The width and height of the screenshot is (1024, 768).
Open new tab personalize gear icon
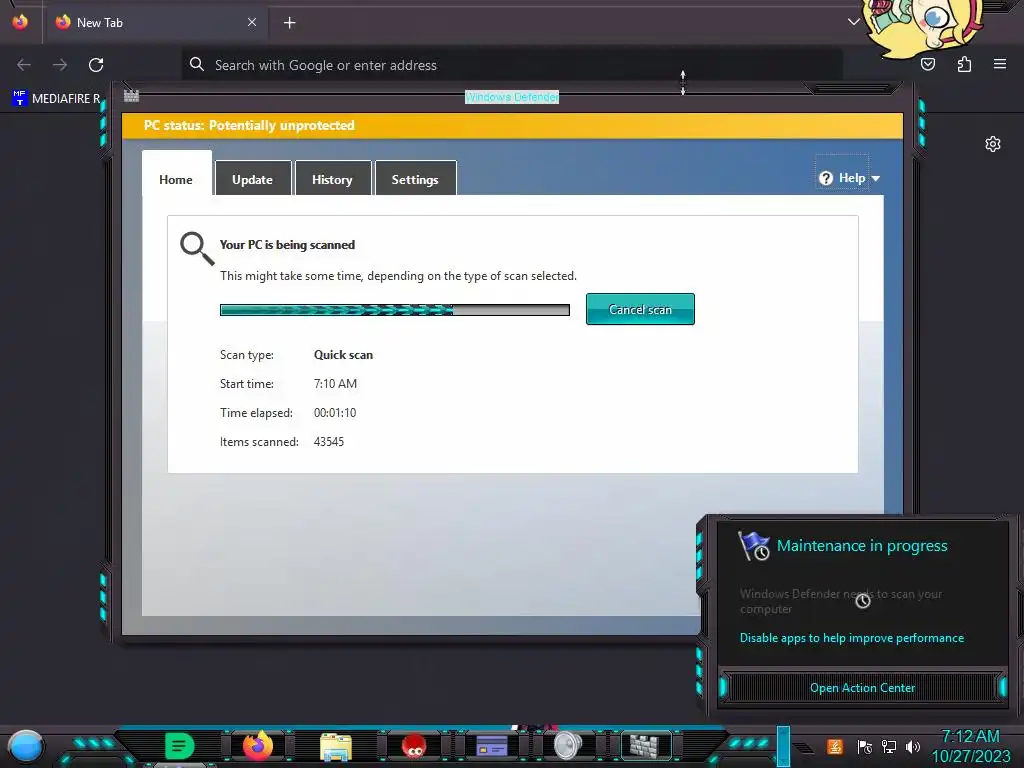click(993, 144)
